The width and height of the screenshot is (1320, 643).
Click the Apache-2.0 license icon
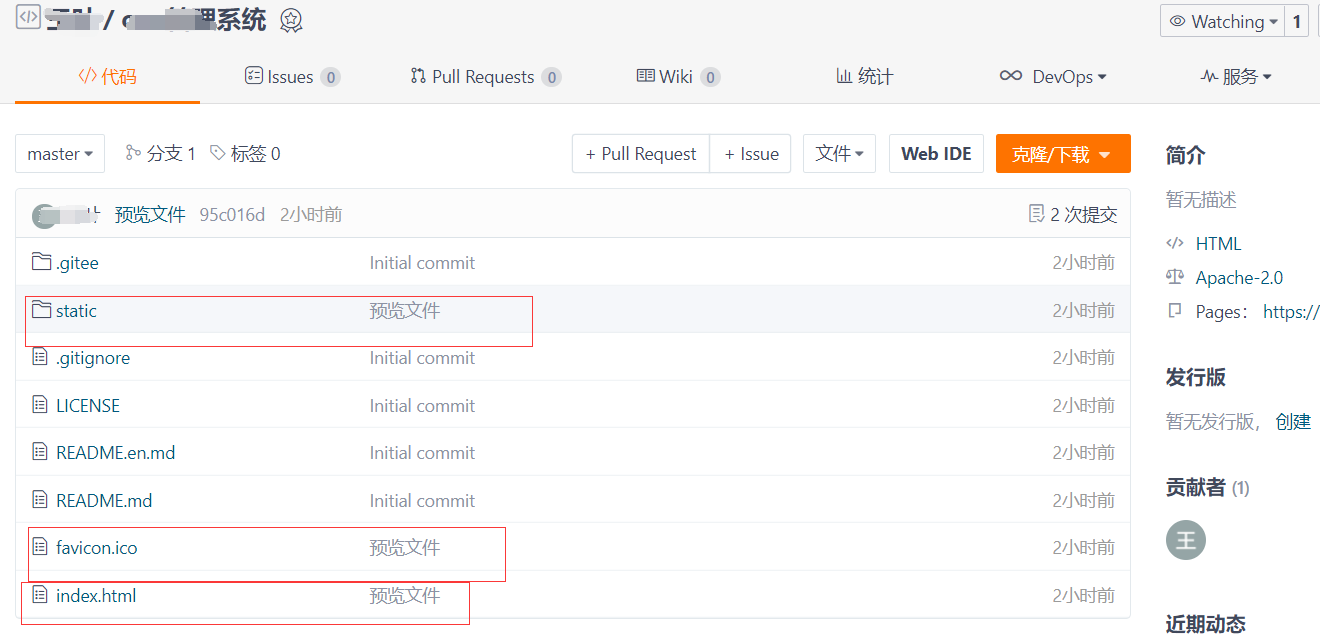1177,277
